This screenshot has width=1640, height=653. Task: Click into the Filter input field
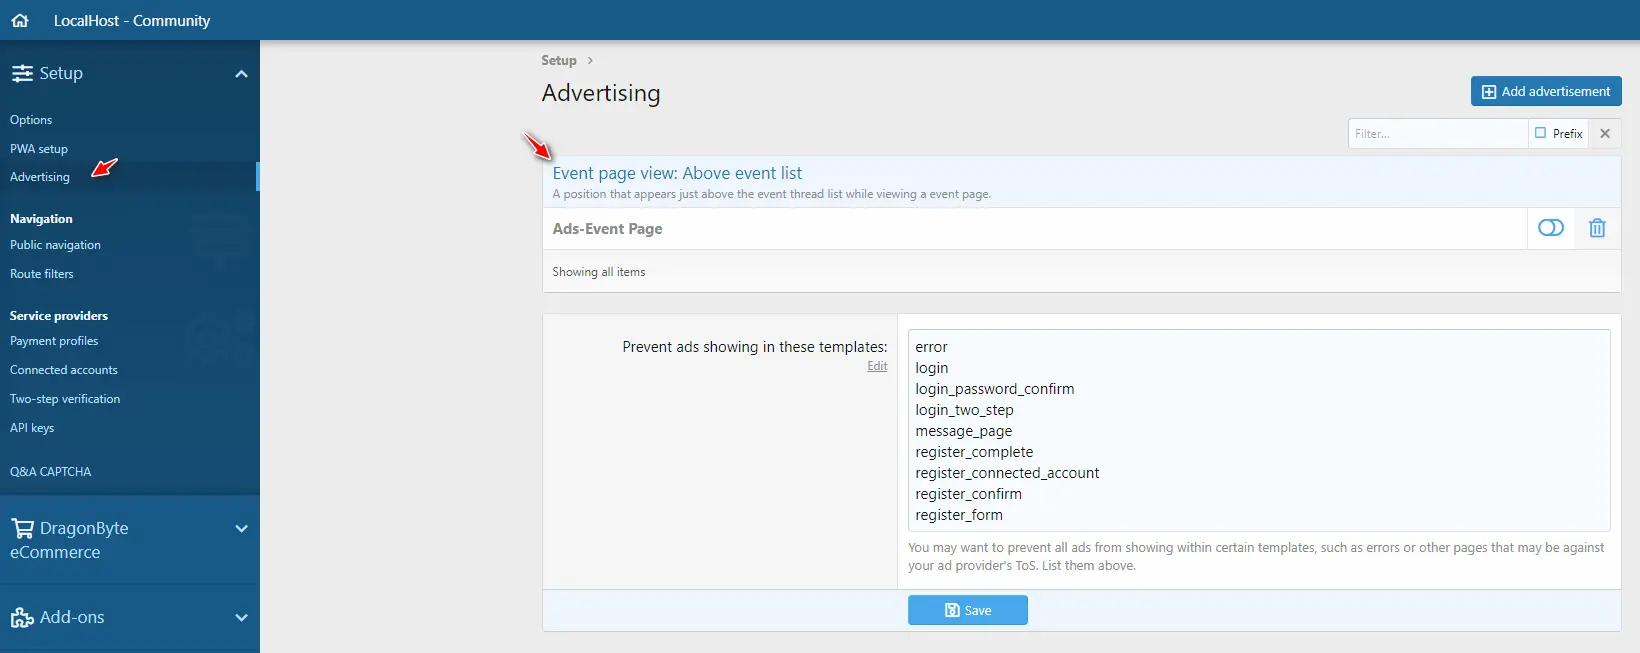click(1437, 133)
